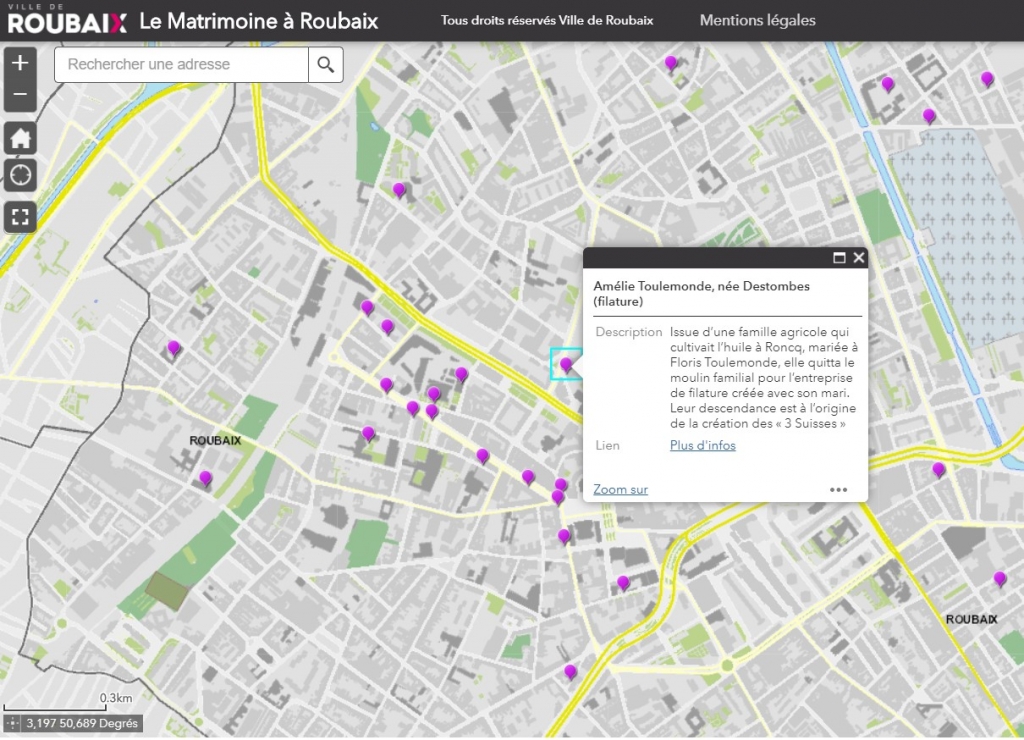
Task: Click 'Le Matrimoine à Roubaix' title
Action: [x=259, y=21]
